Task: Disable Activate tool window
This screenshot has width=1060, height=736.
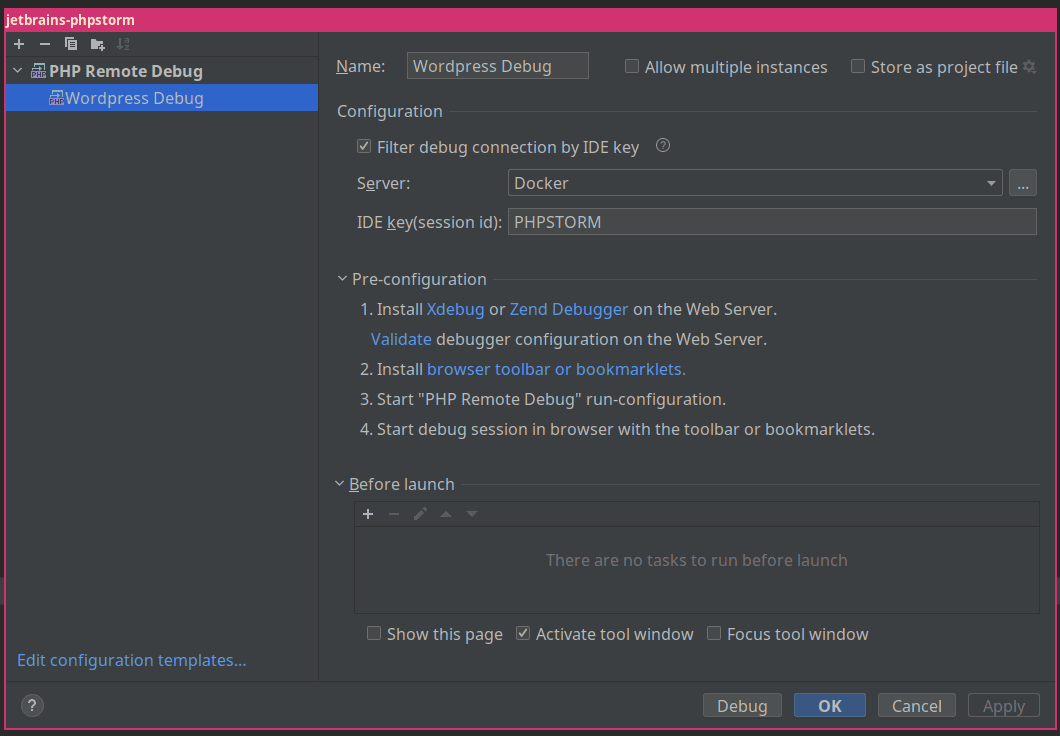Action: tap(523, 633)
